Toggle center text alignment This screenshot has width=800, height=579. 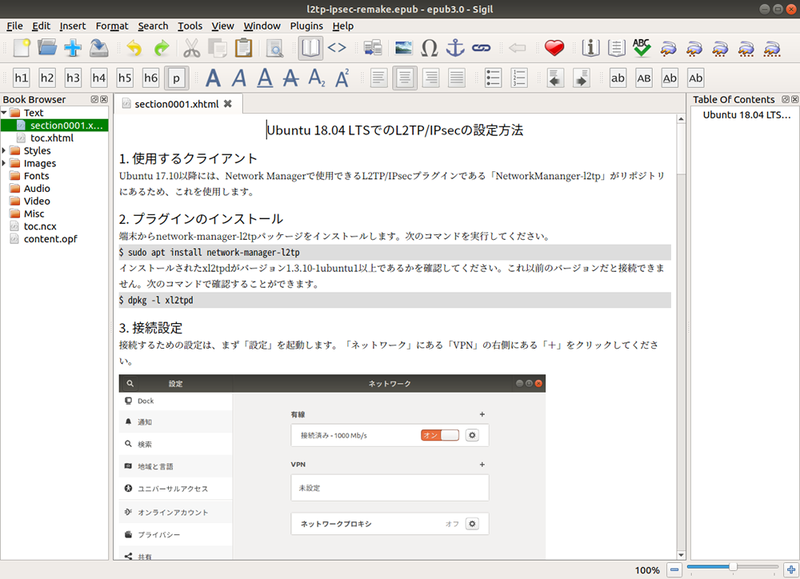coord(405,78)
